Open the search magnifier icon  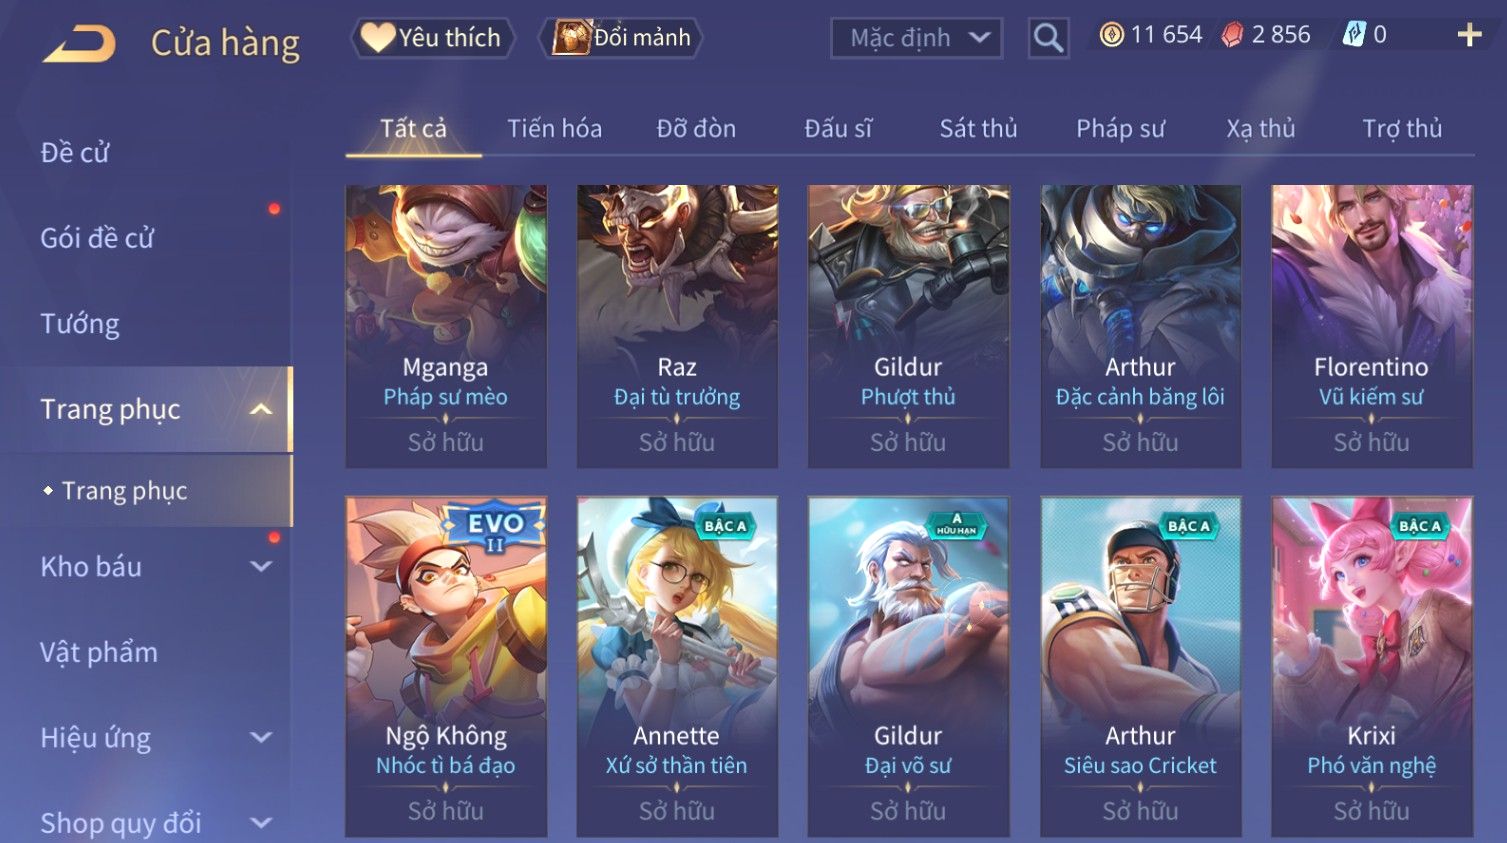(x=1048, y=39)
